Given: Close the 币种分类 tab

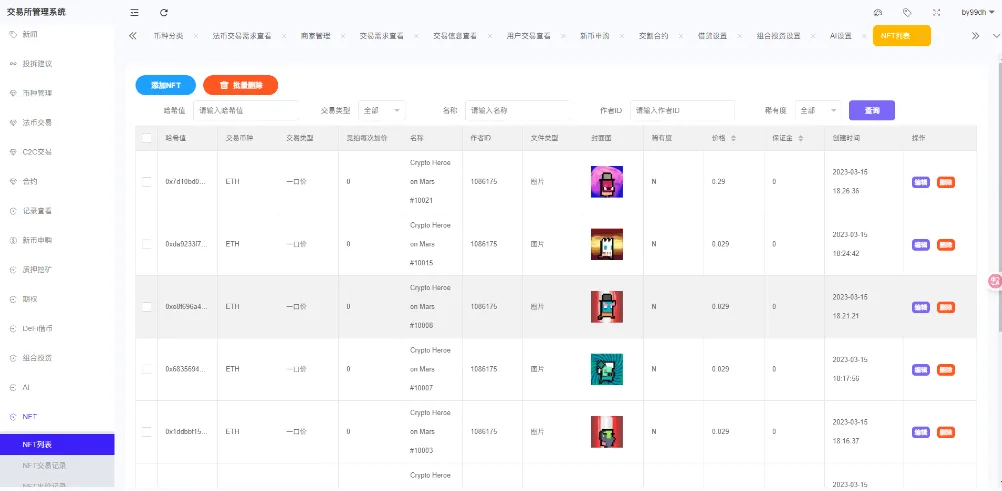Looking at the screenshot, I should [x=195, y=36].
